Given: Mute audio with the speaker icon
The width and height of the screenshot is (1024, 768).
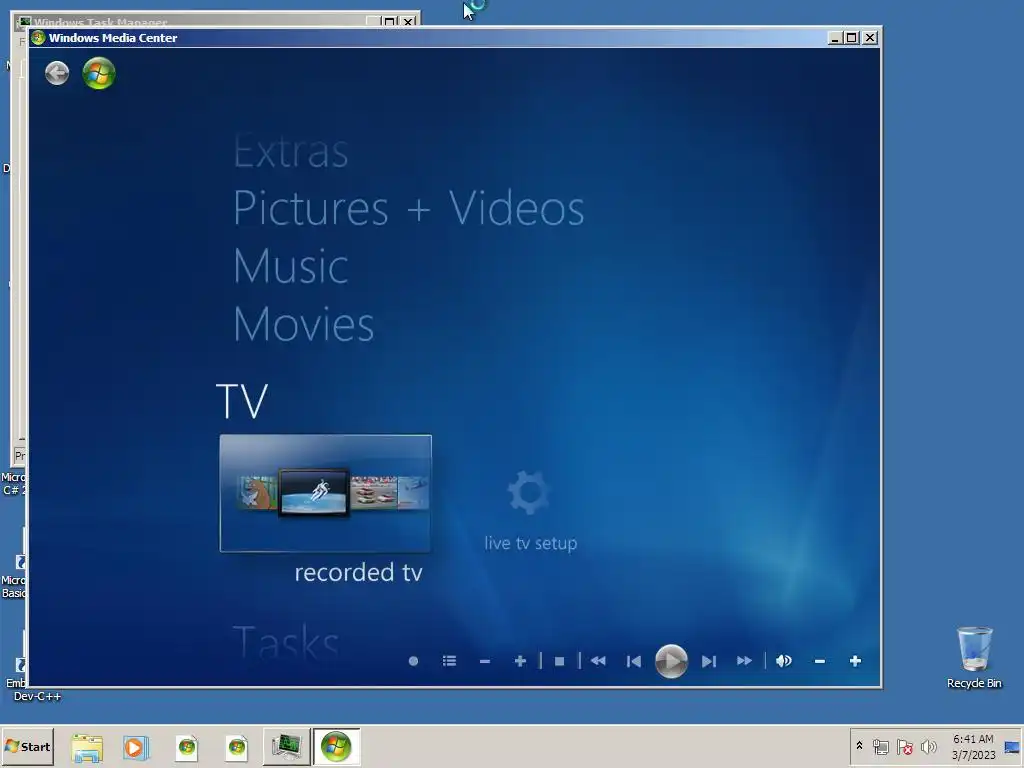Looking at the screenshot, I should tap(784, 661).
